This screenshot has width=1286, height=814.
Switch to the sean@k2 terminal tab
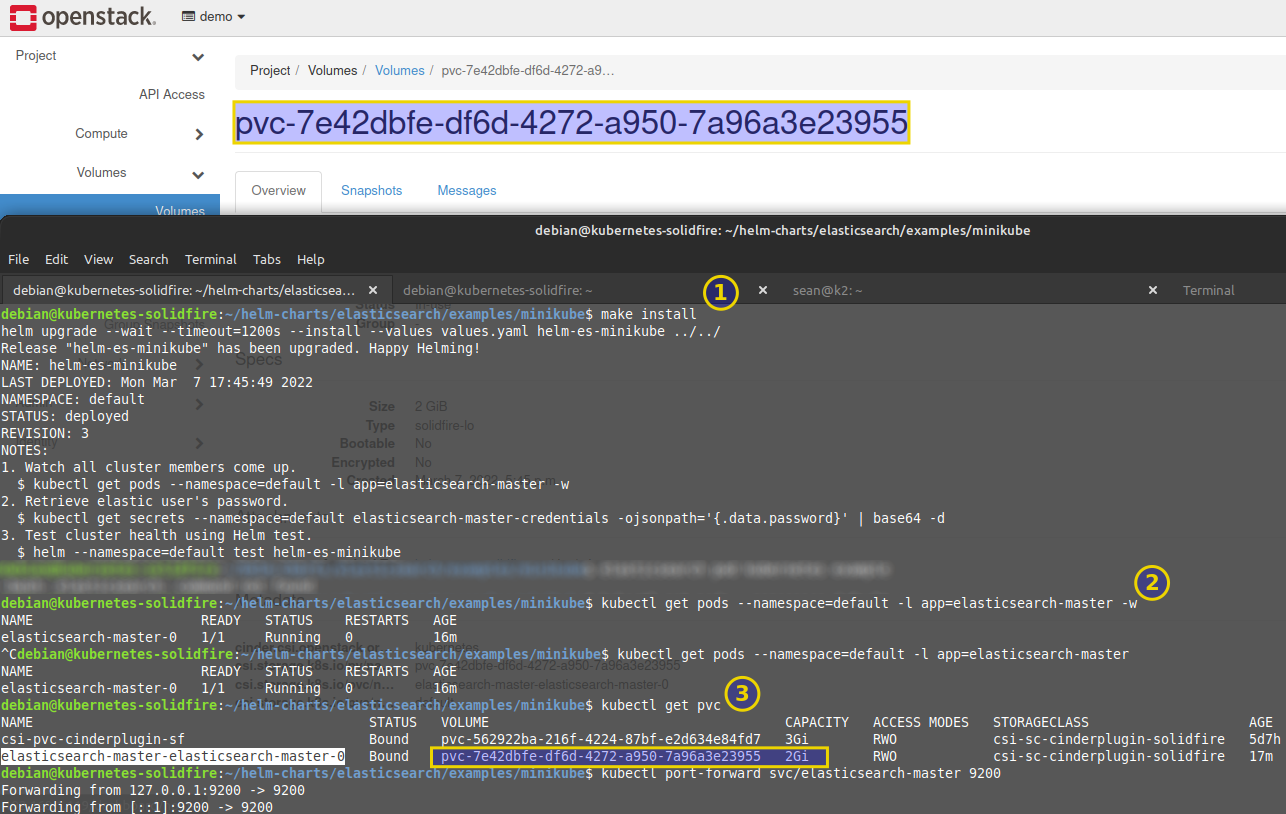pos(827,291)
